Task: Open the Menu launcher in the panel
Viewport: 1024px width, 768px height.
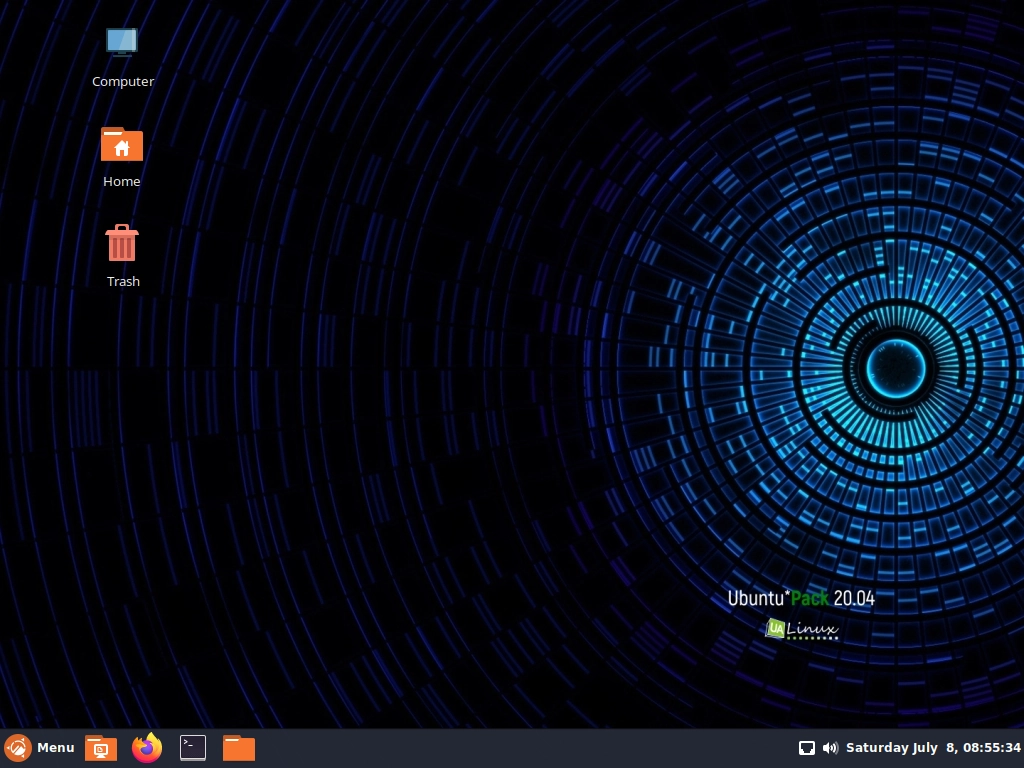Action: tap(39, 748)
